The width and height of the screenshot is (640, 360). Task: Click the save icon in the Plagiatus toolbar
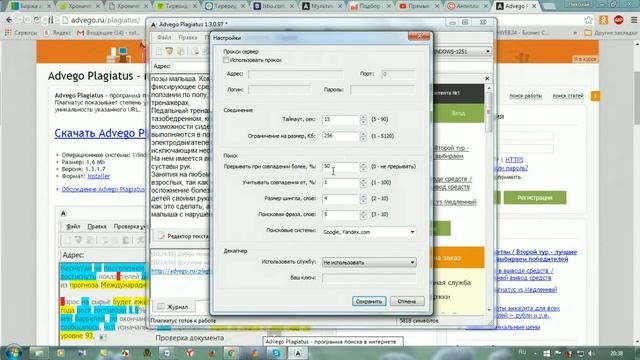coord(180,51)
